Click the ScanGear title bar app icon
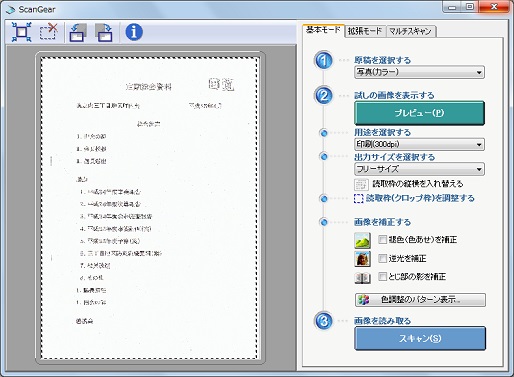This screenshot has width=514, height=377. (x=10, y=10)
